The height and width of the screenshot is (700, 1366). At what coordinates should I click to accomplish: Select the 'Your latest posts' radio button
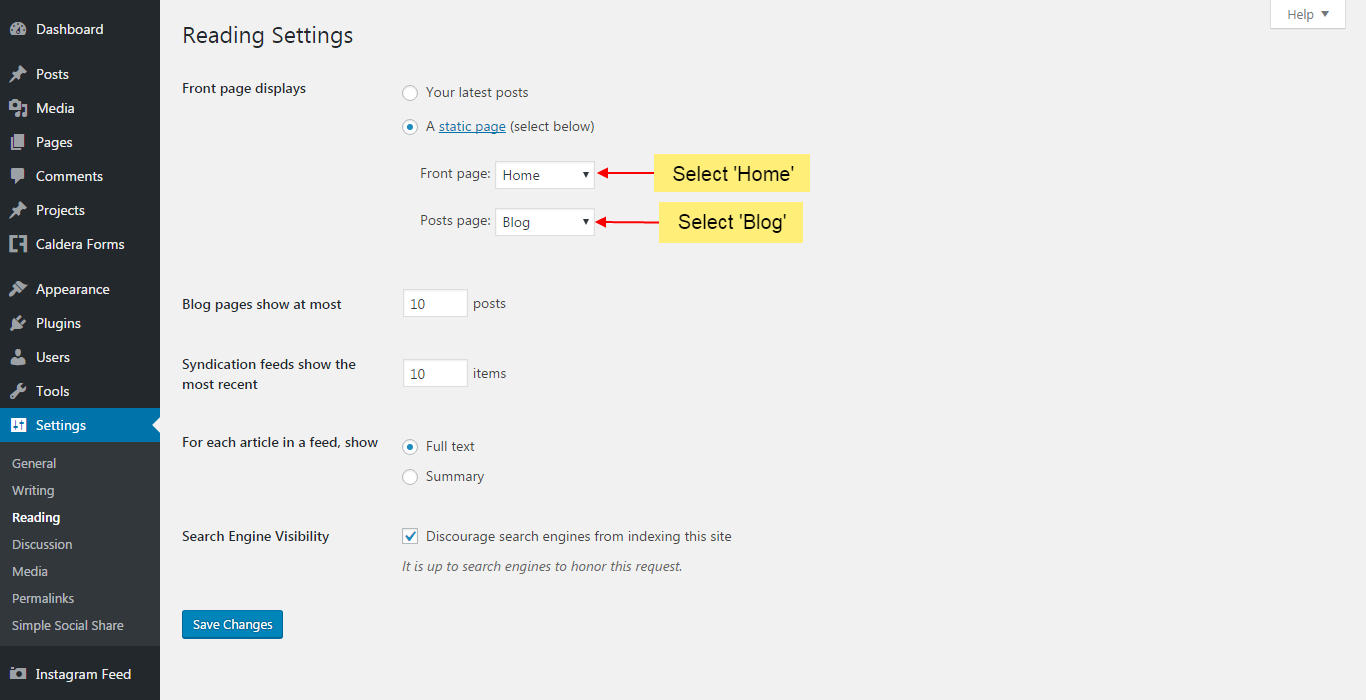(x=410, y=93)
